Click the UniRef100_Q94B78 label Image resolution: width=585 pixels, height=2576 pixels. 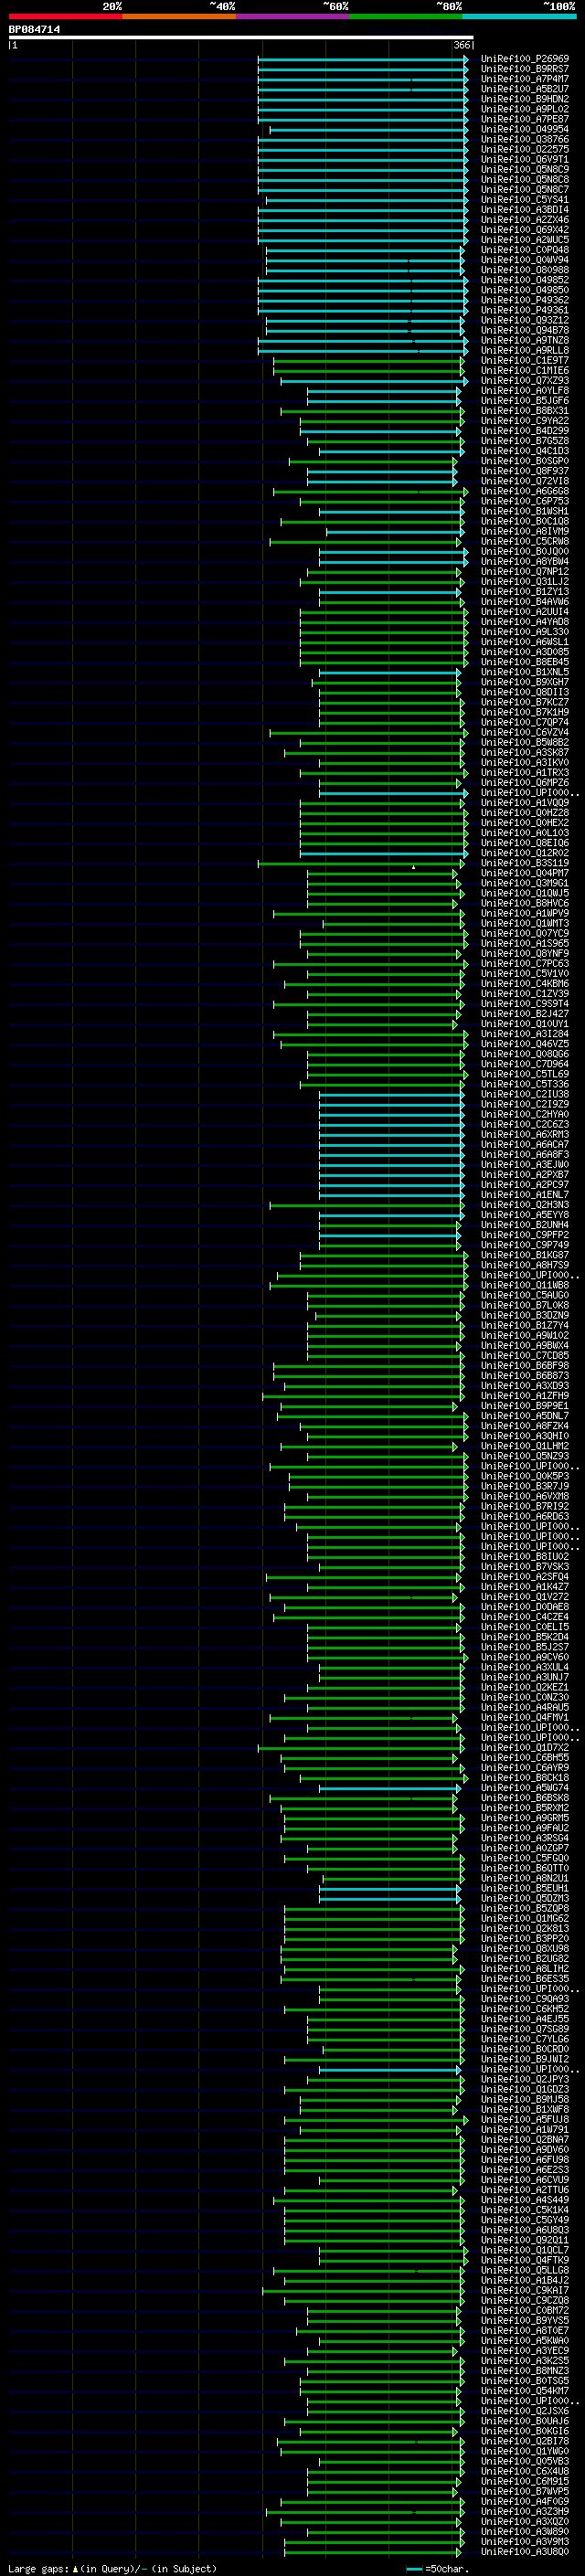[525, 330]
